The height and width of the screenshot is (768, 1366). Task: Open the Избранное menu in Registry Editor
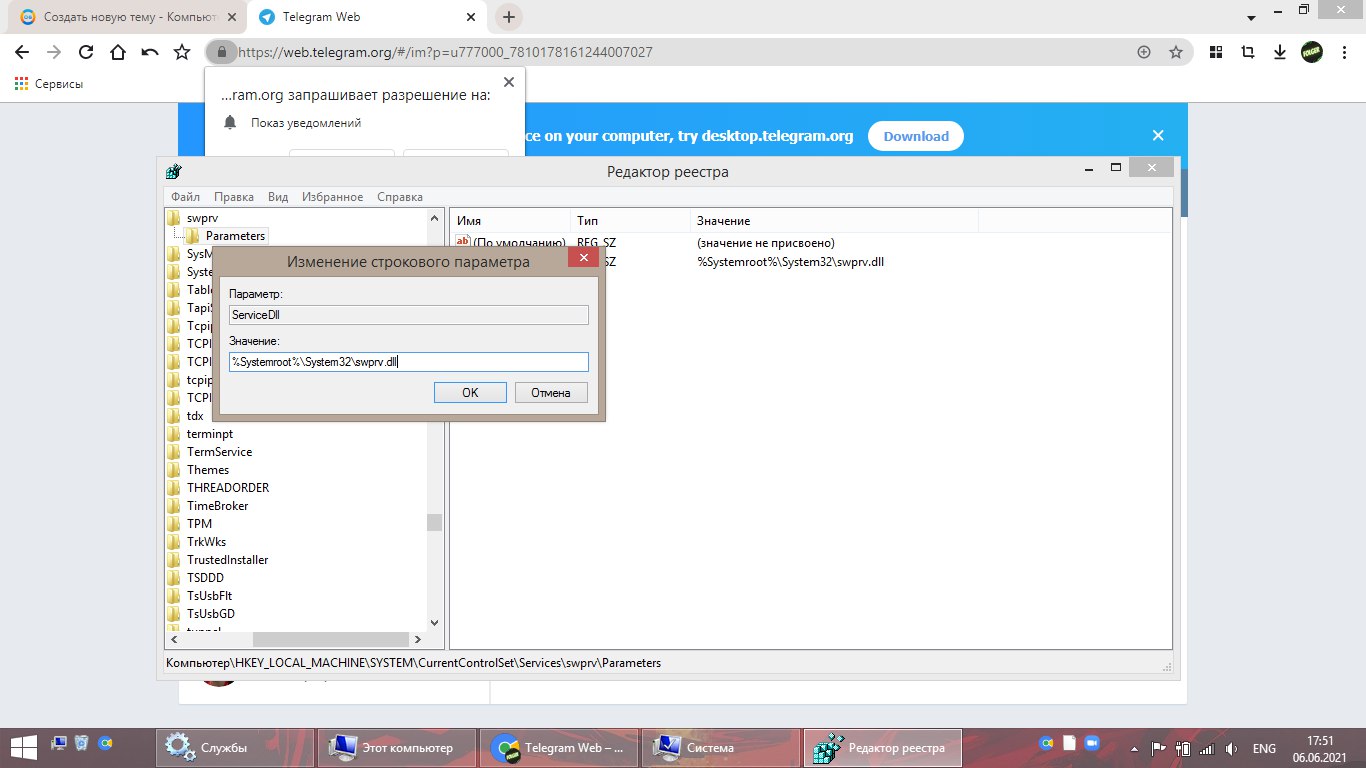point(333,197)
